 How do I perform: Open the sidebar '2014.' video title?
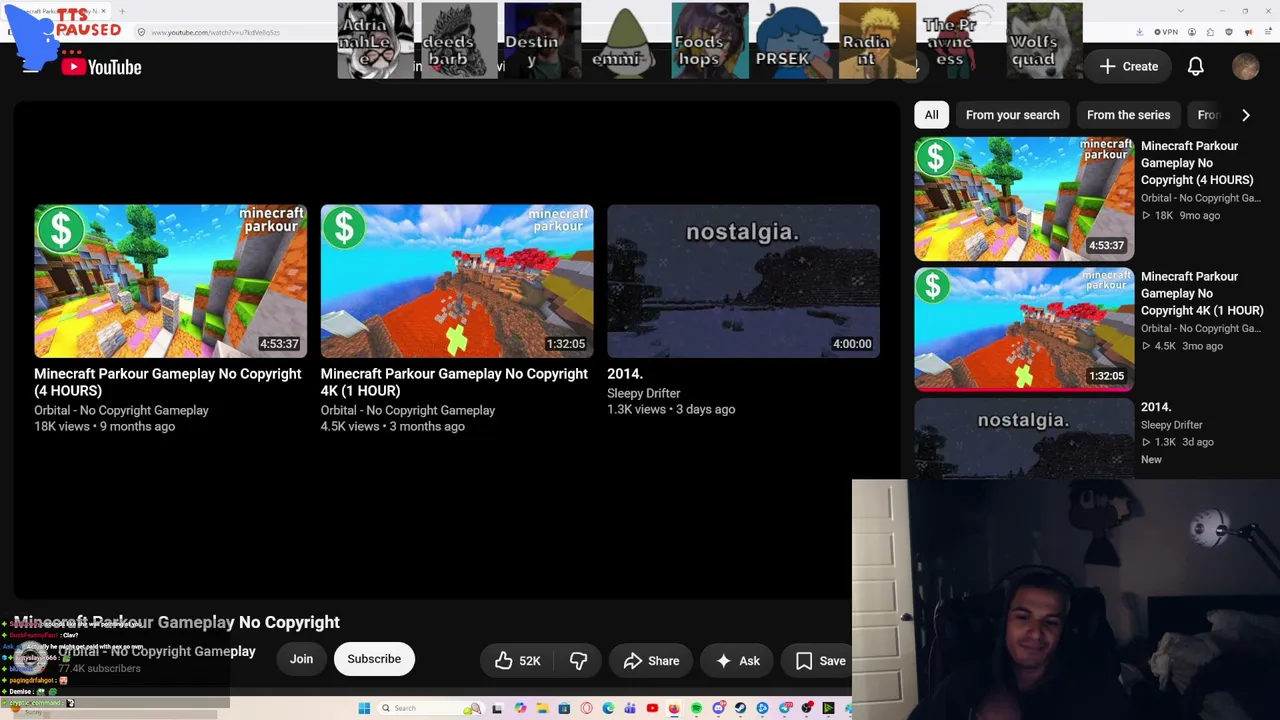pos(1156,407)
